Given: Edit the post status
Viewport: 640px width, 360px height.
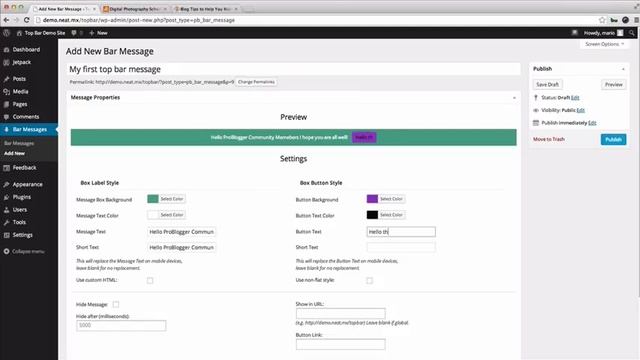Looking at the screenshot, I should (x=575, y=98).
